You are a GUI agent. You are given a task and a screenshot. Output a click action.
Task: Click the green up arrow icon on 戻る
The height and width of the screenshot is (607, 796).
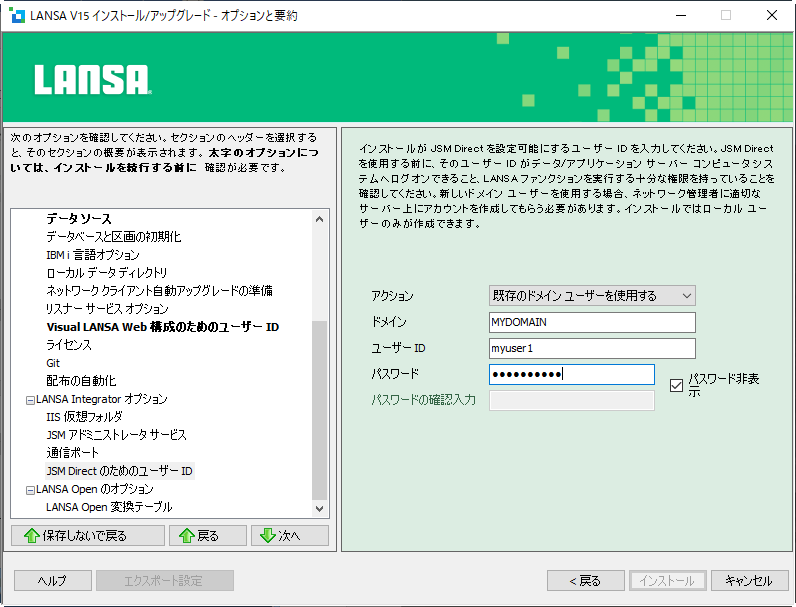click(187, 535)
